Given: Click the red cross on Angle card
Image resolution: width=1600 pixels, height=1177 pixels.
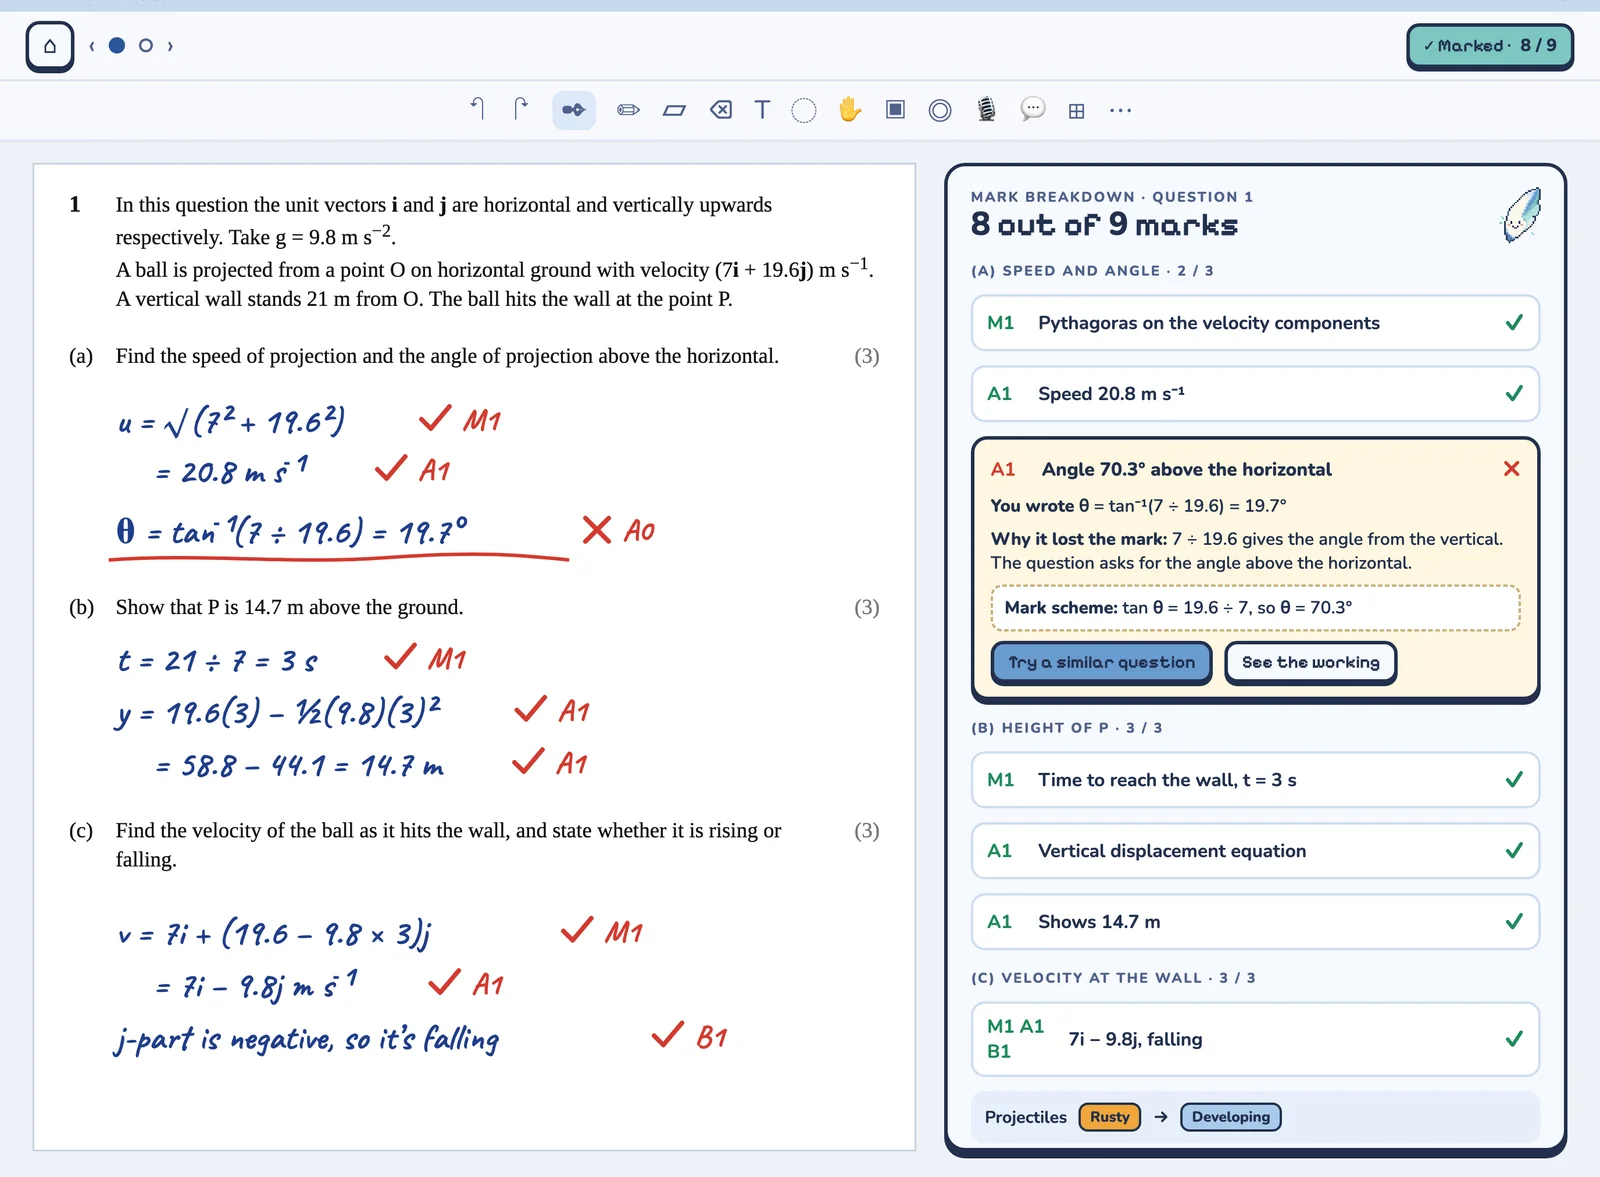Looking at the screenshot, I should (1511, 469).
